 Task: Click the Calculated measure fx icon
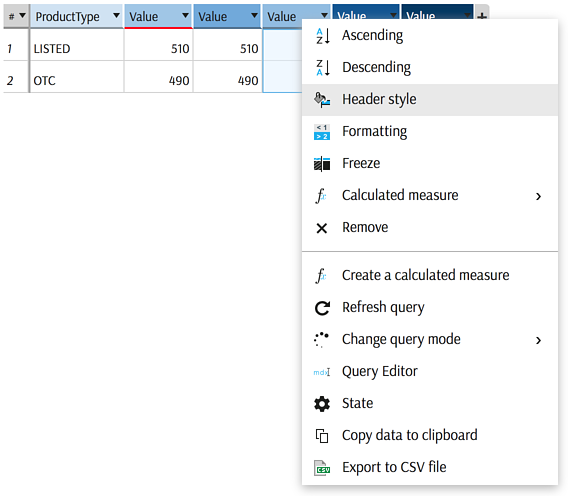pos(321,196)
